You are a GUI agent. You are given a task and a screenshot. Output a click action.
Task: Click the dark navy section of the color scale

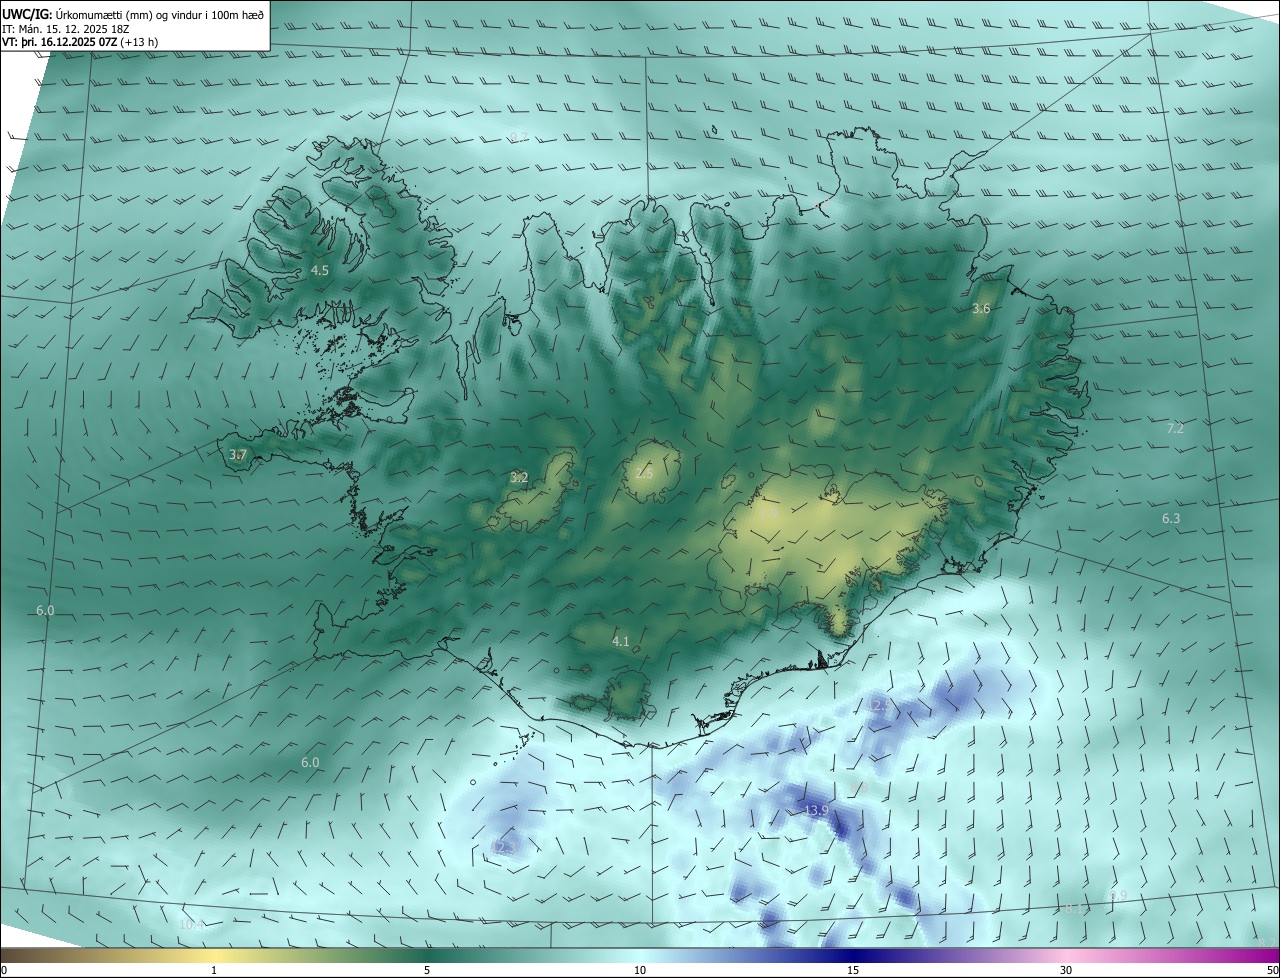point(853,956)
